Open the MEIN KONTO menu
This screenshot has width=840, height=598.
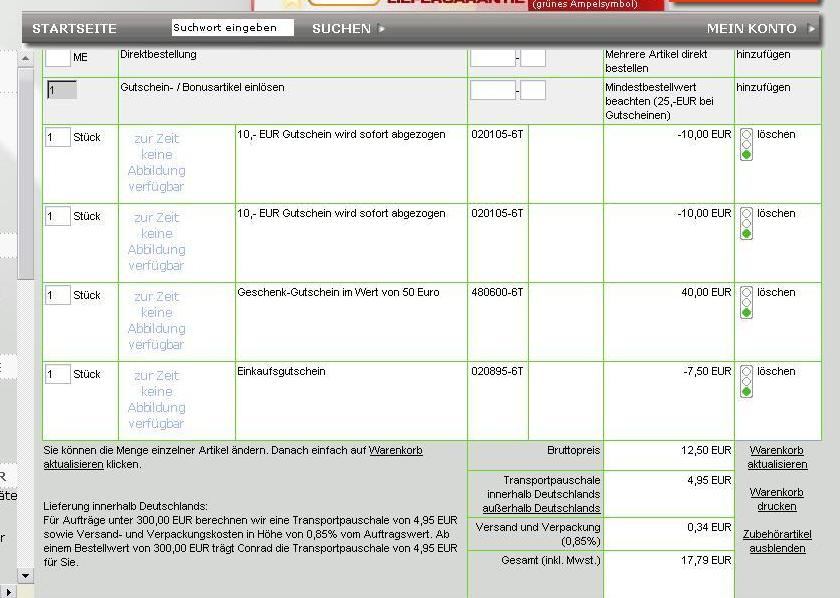pos(751,28)
